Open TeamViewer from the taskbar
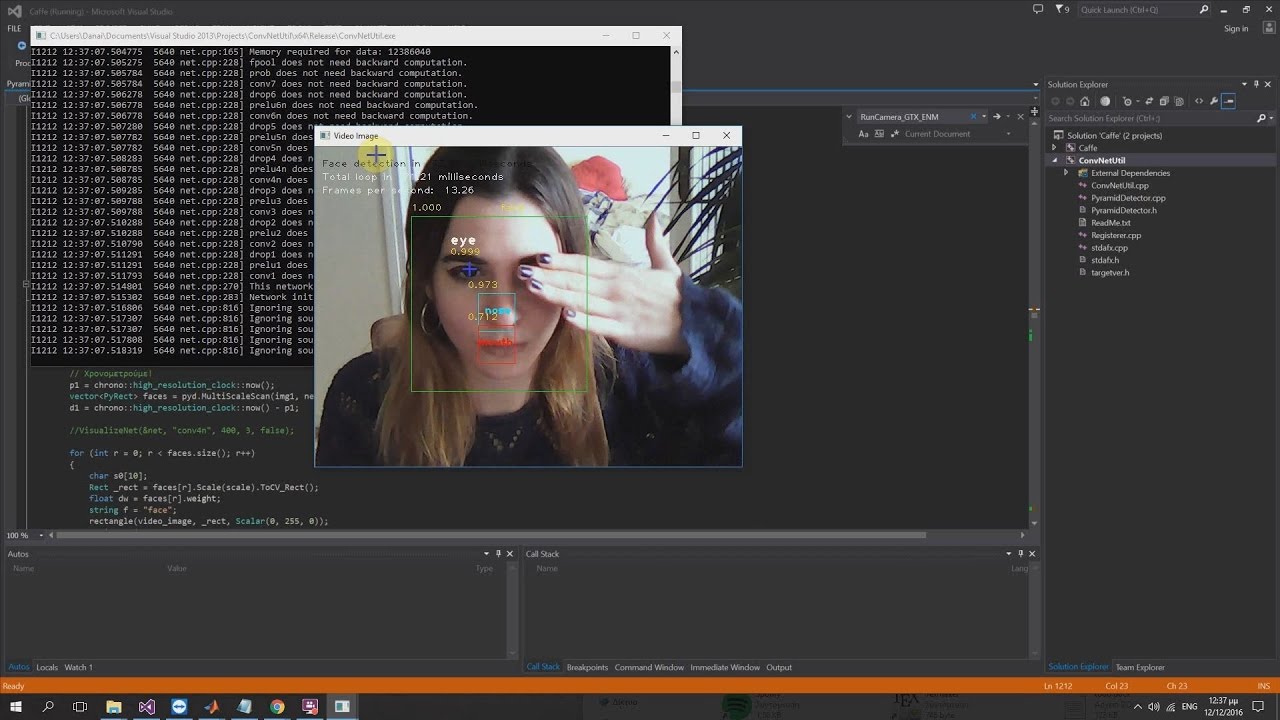Screen dimensions: 1280x720 pyautogui.click(x=179, y=706)
